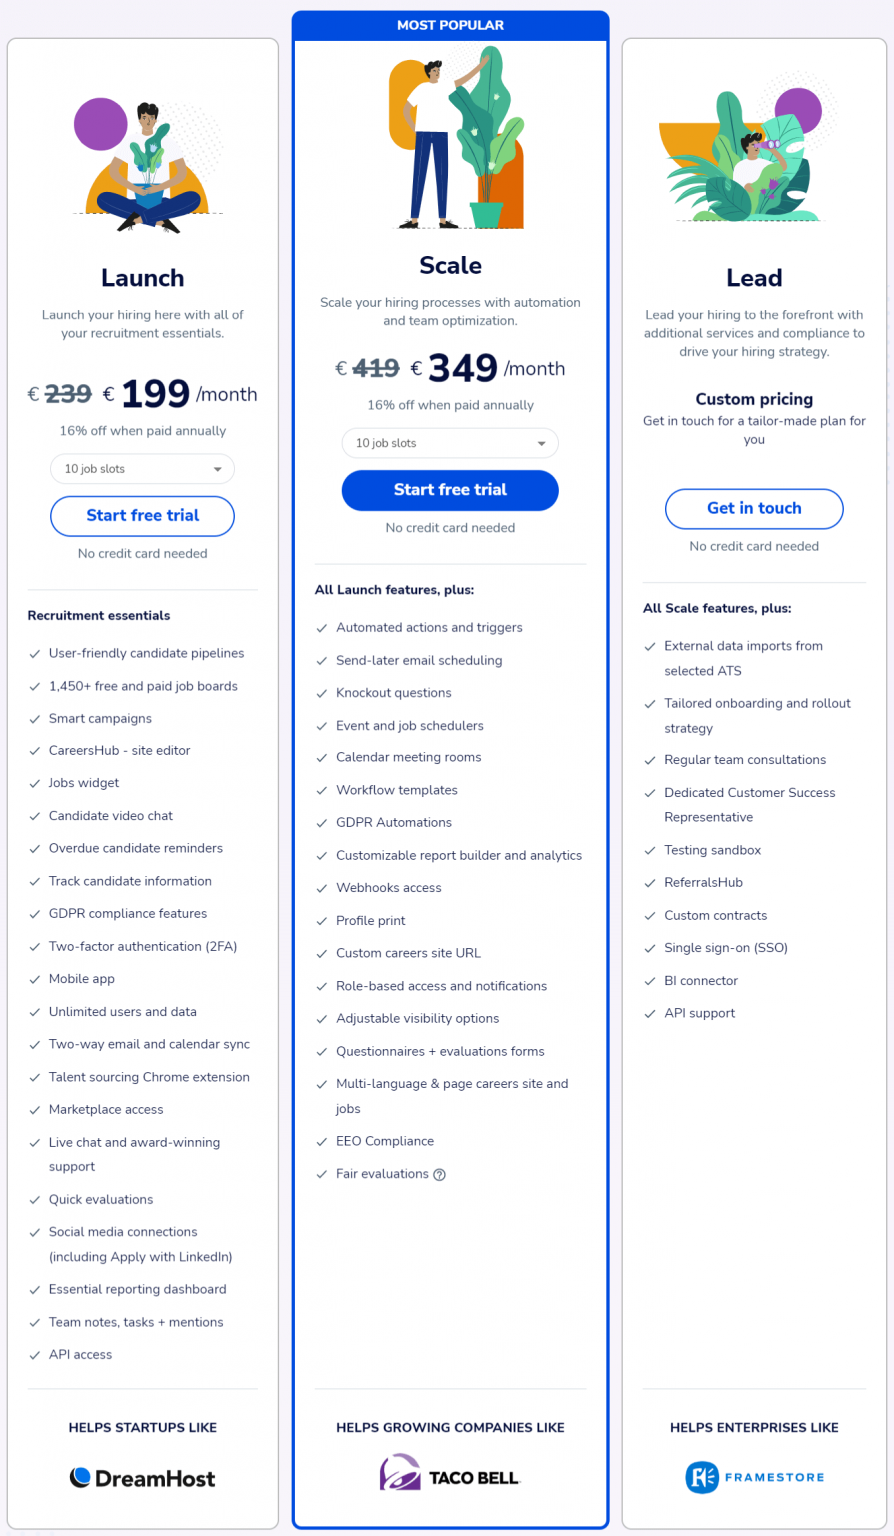
Task: Select the Lead plan card header
Action: tap(754, 278)
